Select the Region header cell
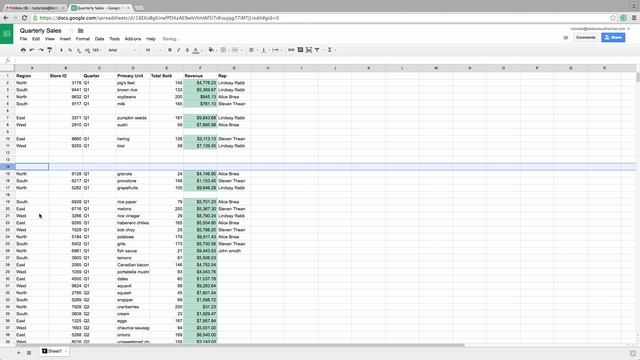The height and width of the screenshot is (360, 640). click(32, 76)
